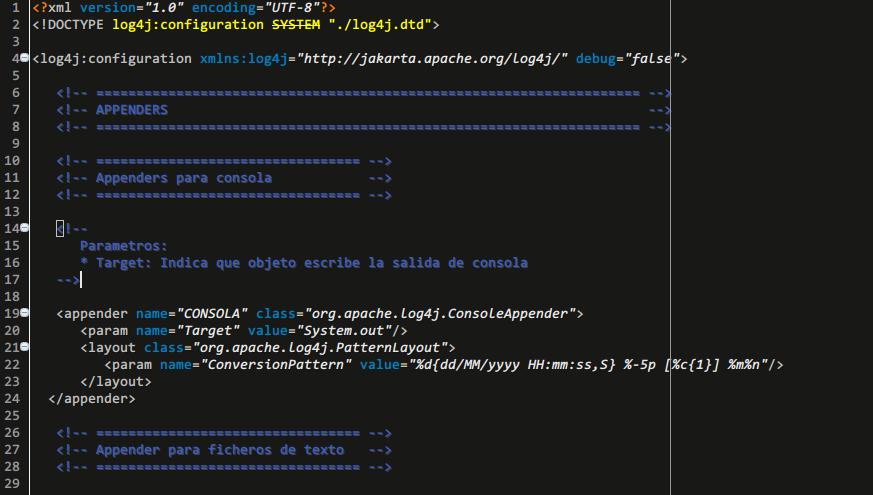Click line number 13 in the gutter
The image size is (873, 495).
12,212
